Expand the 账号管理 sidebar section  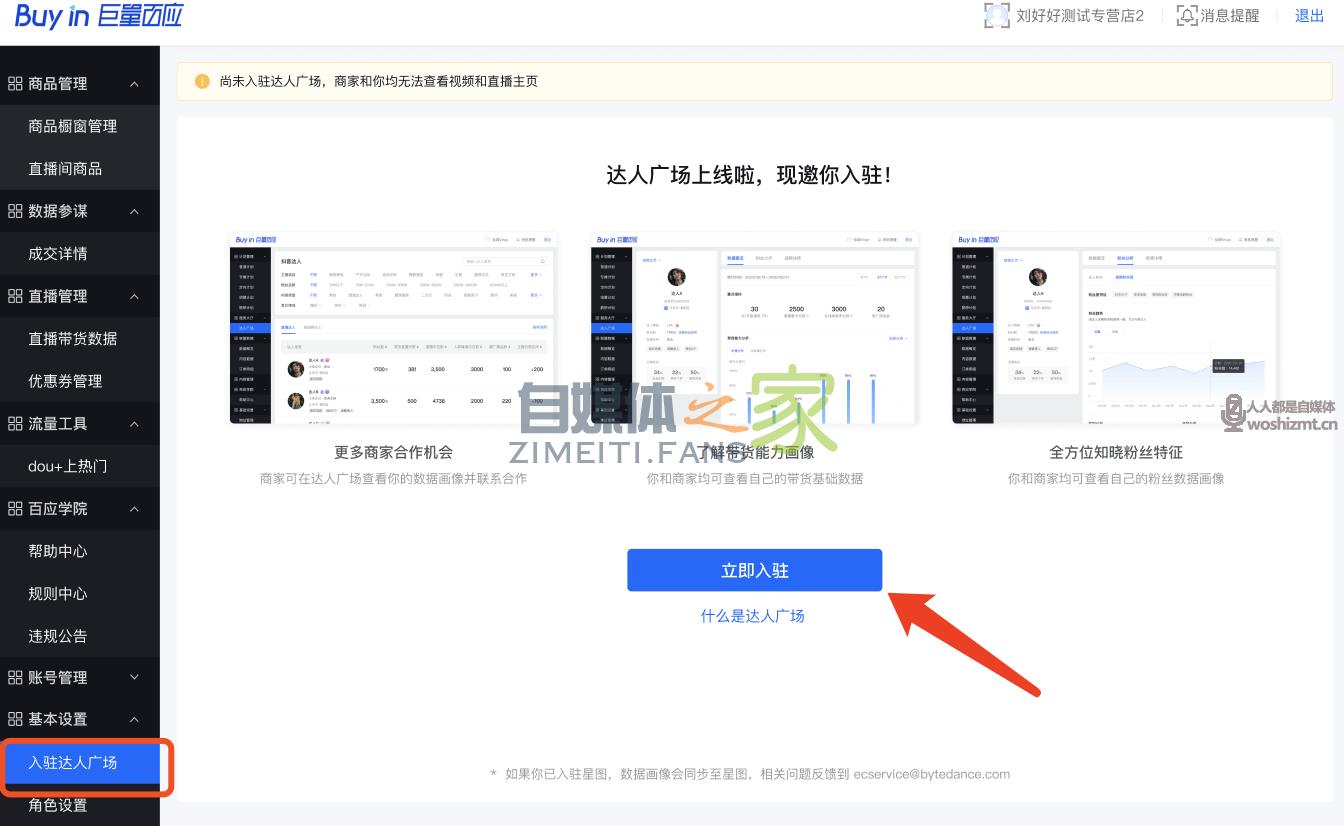click(x=134, y=677)
